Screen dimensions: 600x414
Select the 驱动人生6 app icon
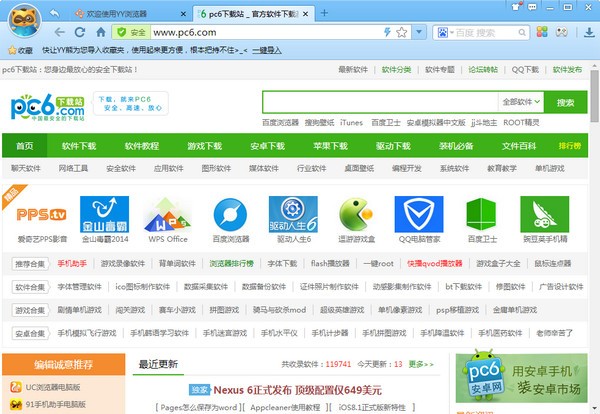292,213
